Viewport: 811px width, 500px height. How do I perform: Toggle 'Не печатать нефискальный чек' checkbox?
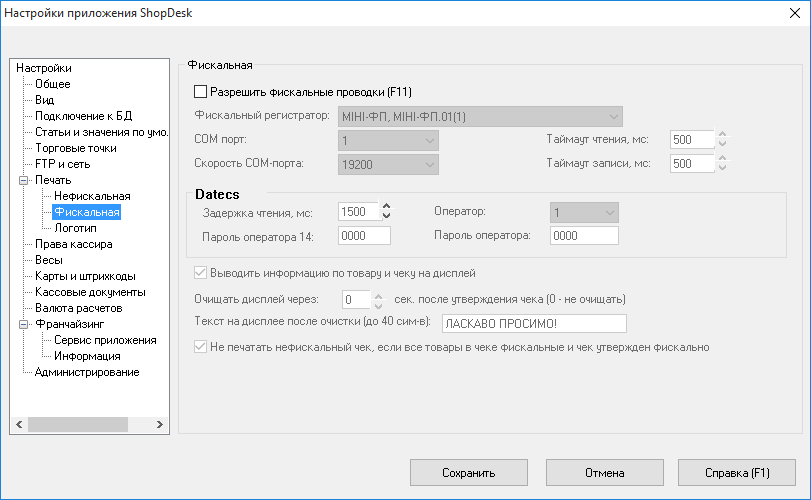(200, 347)
